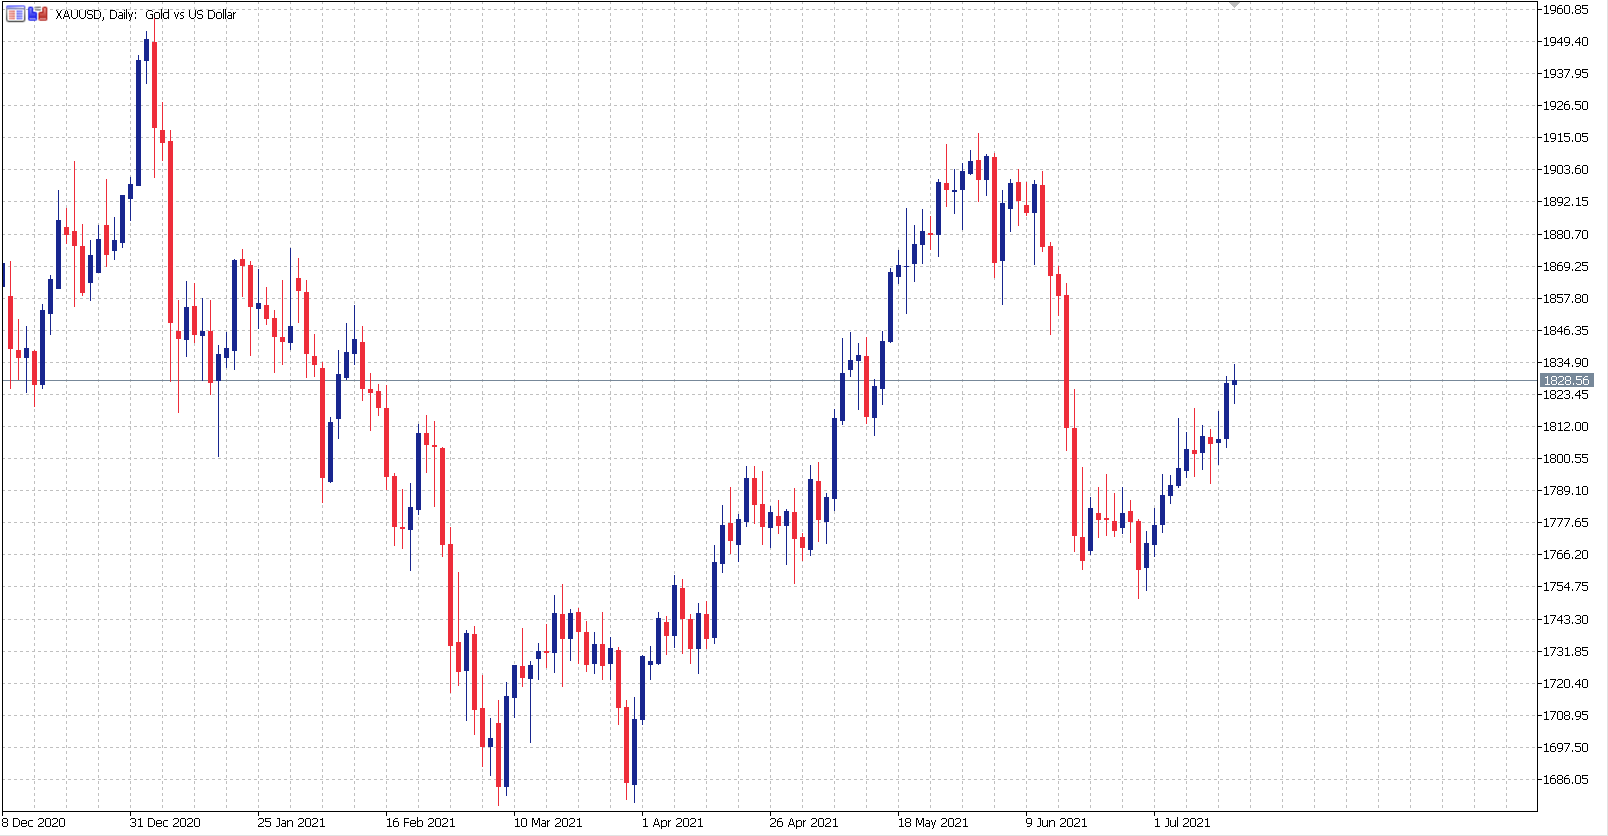Click the 18 May 2021 date label
Viewport: 1608px width, 836px height.
[x=933, y=823]
